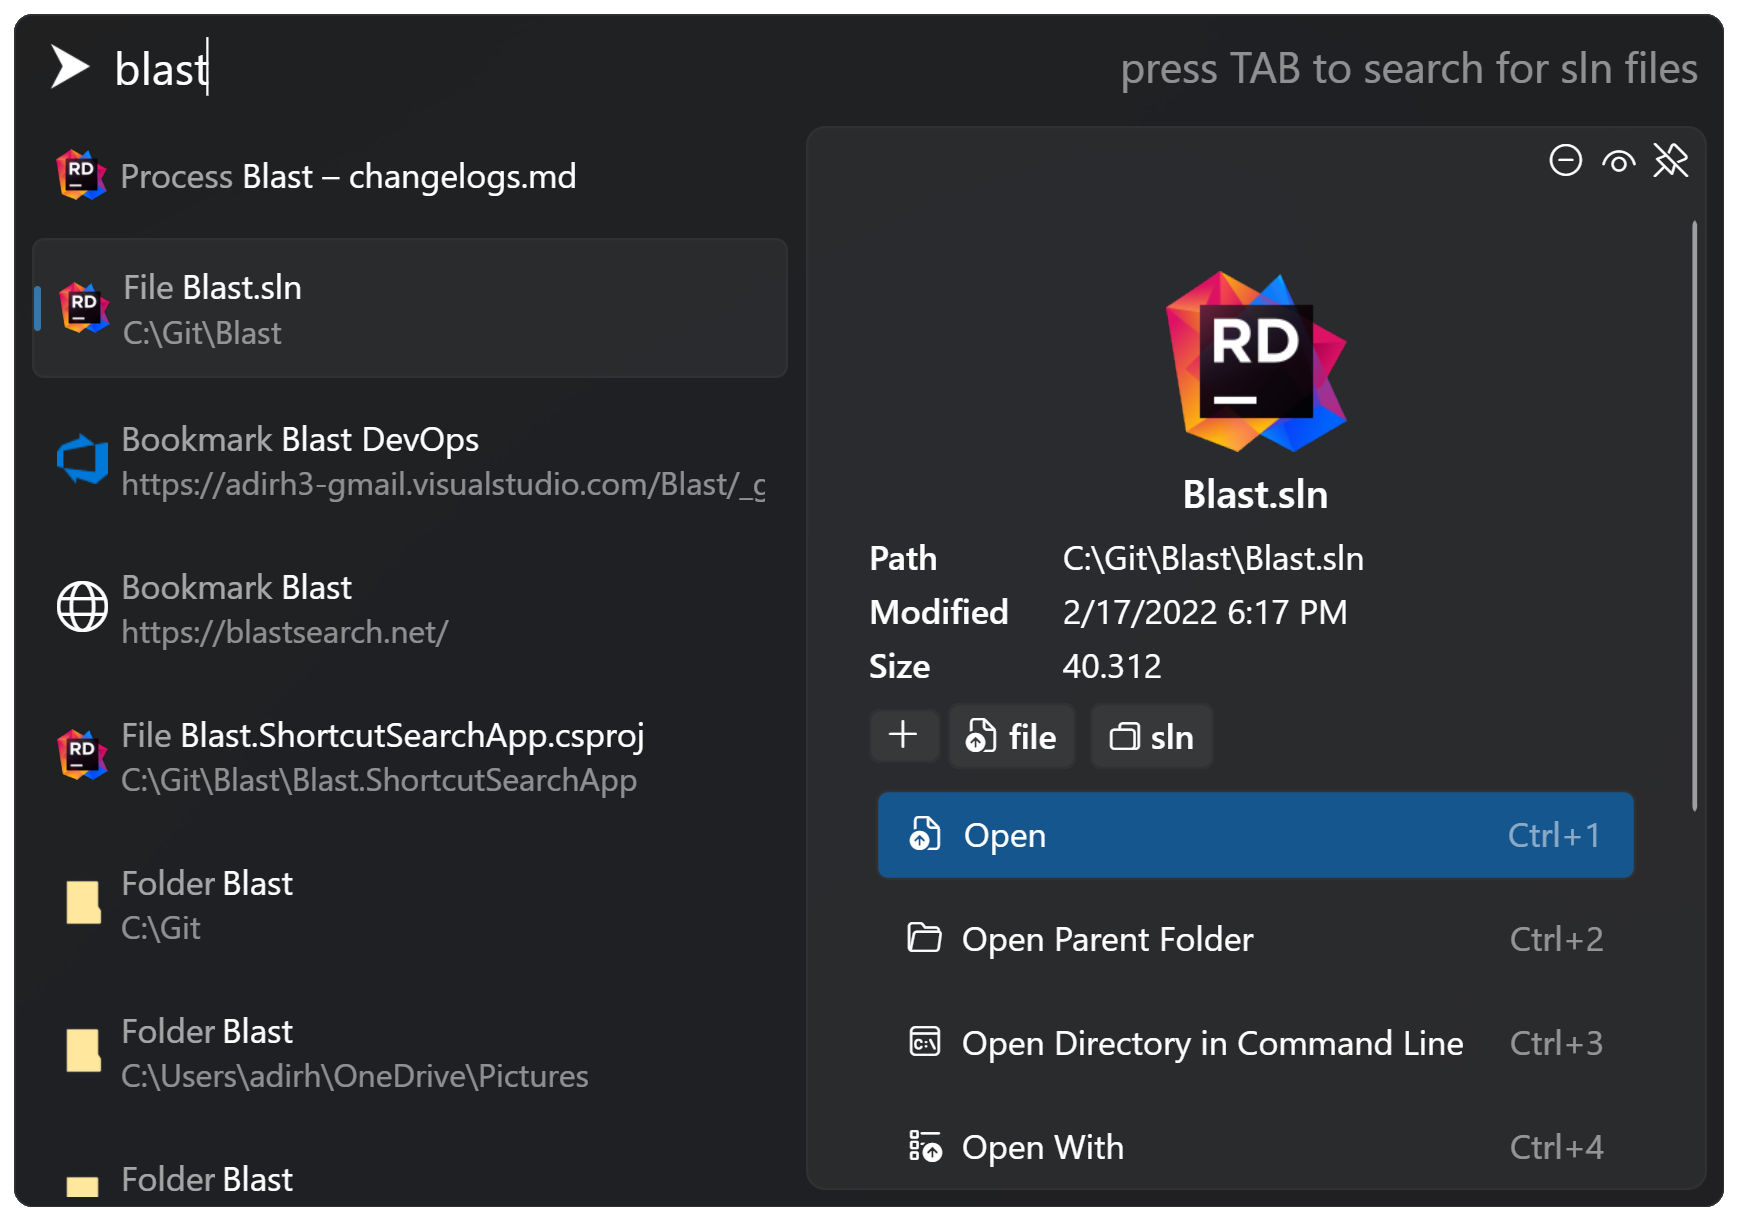Select Process Blast – changelogs.md result
Image resolution: width=1741 pixels, height=1230 pixels.
(410, 176)
